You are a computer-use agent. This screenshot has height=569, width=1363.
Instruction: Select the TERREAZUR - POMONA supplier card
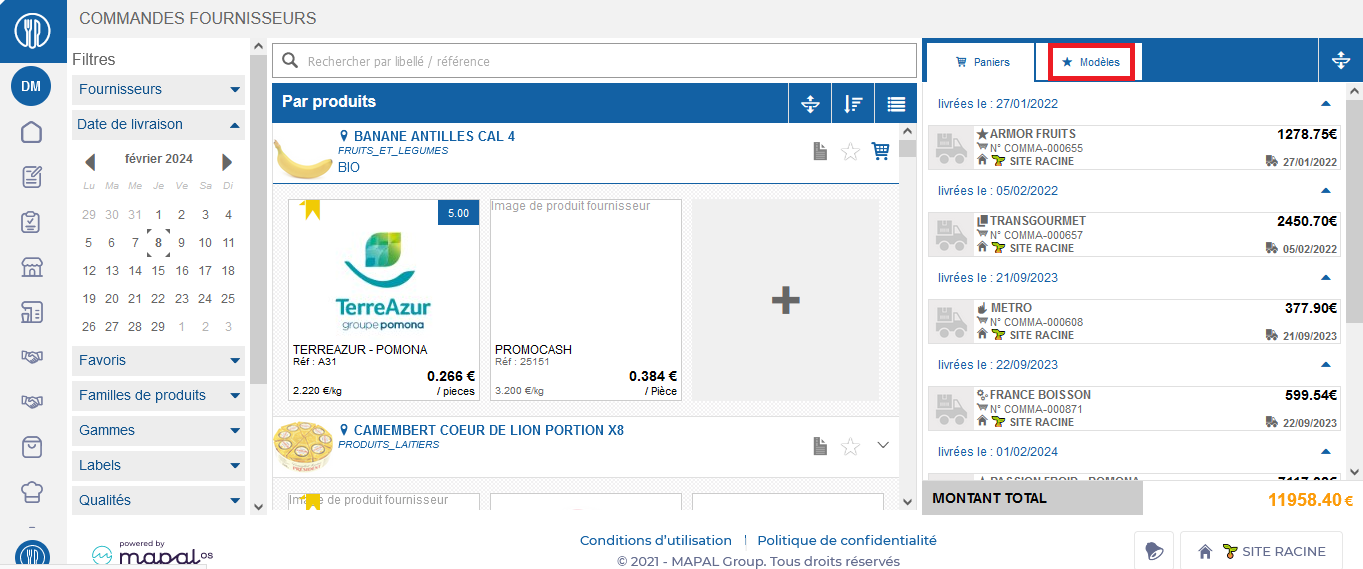coord(384,300)
